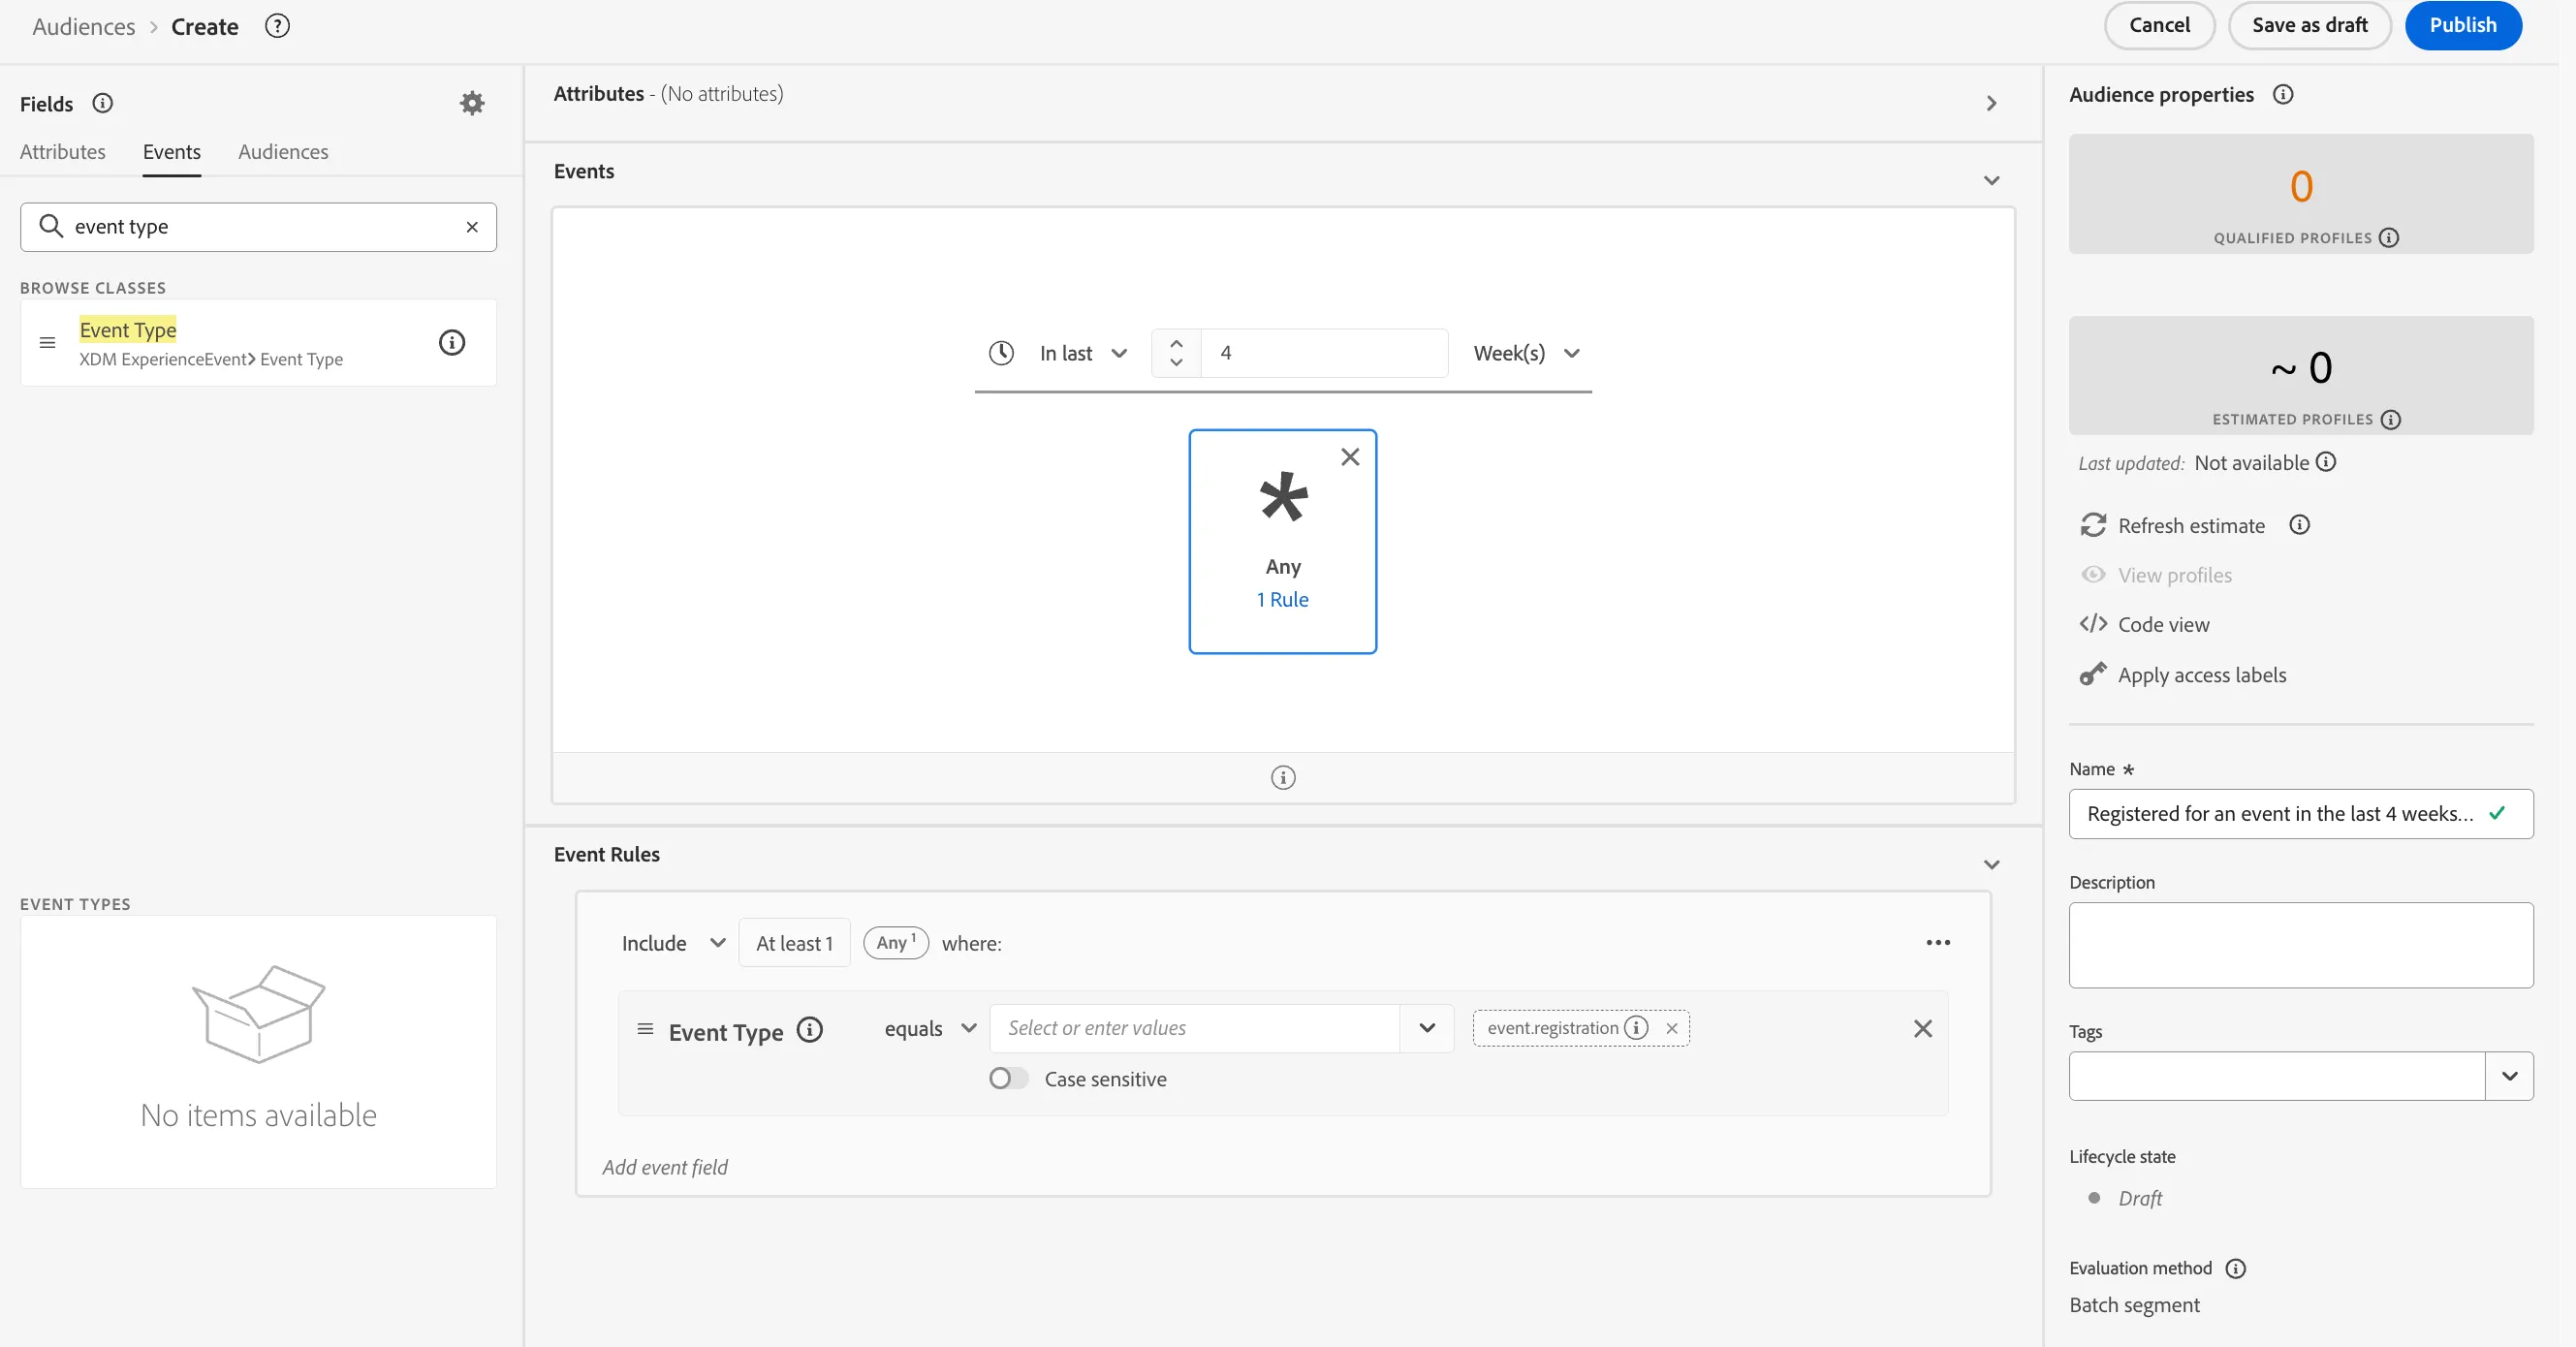Viewport: 2576px width, 1347px height.
Task: Open the Tags dropdown
Action: [x=2509, y=1077]
